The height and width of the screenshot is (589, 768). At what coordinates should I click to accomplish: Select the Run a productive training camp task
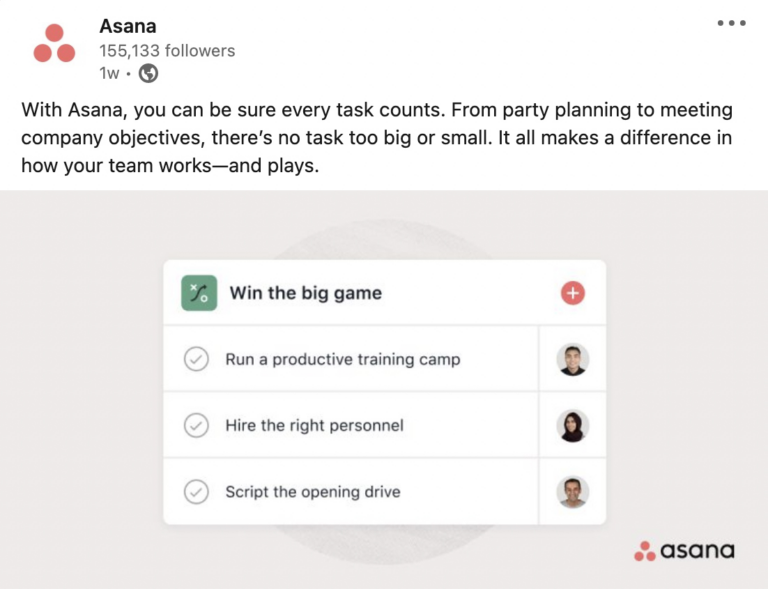(x=343, y=359)
